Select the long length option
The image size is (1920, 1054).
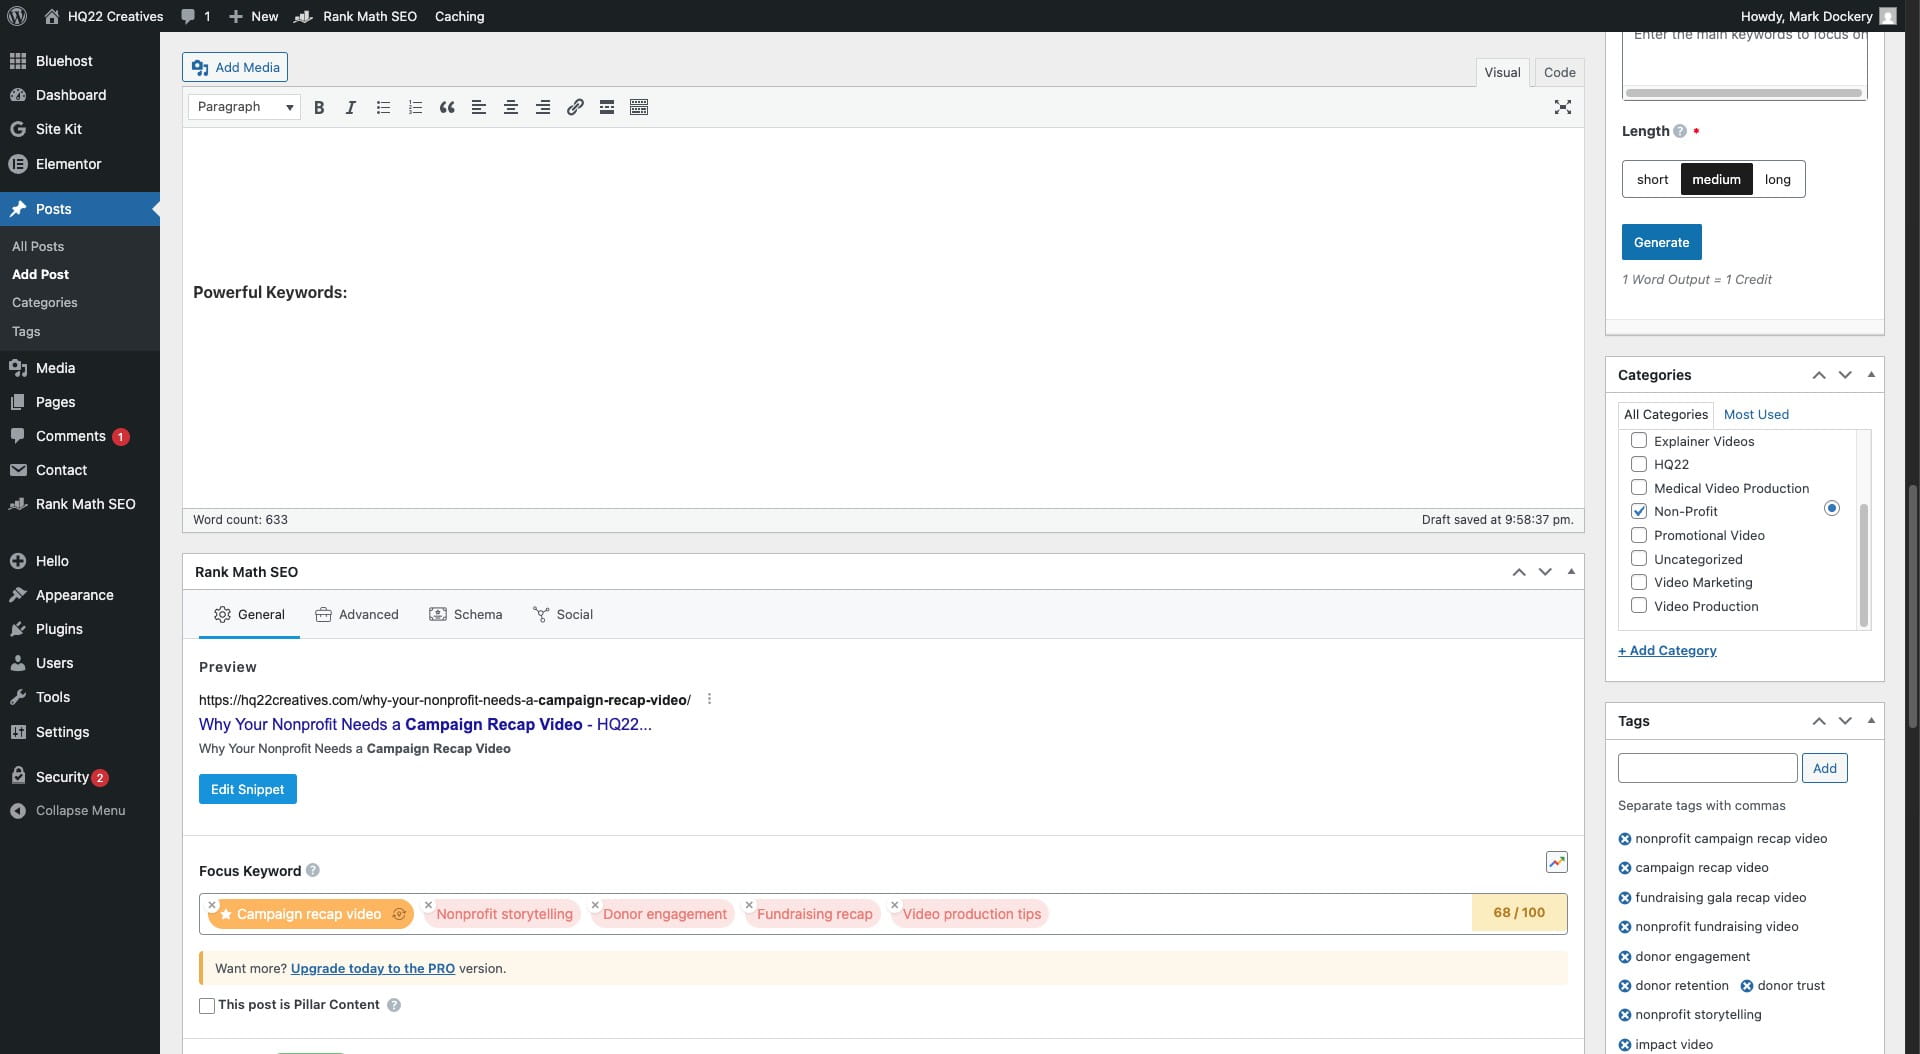click(1777, 179)
